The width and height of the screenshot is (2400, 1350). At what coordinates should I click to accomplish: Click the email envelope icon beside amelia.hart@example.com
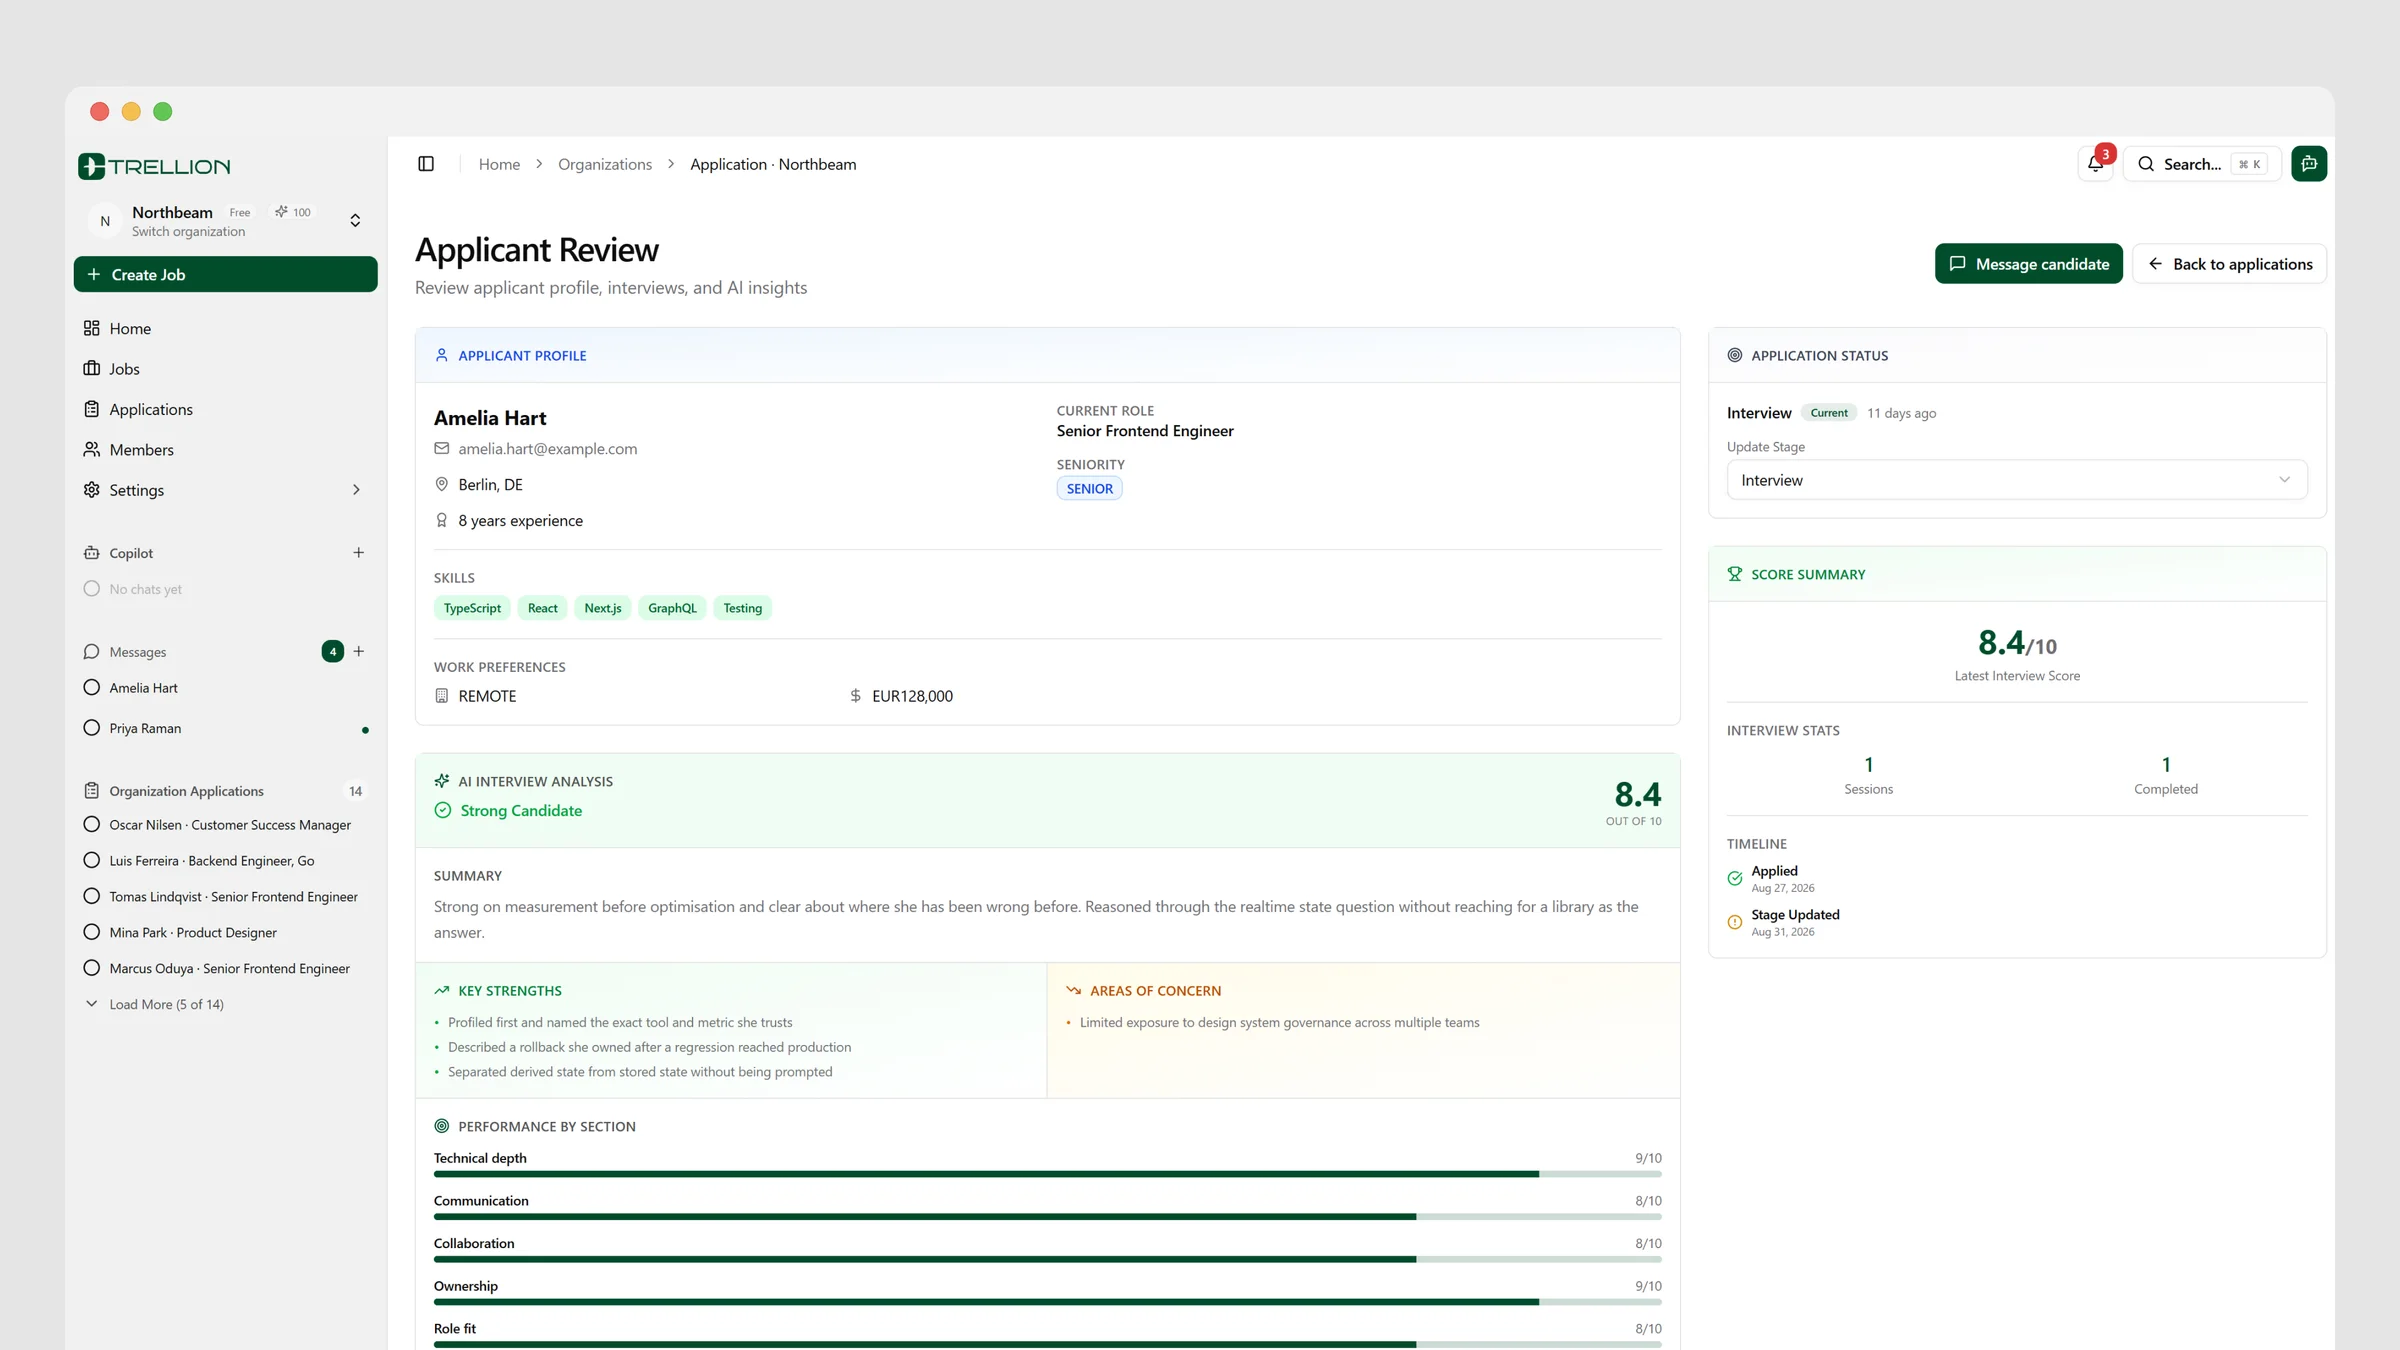(x=442, y=449)
